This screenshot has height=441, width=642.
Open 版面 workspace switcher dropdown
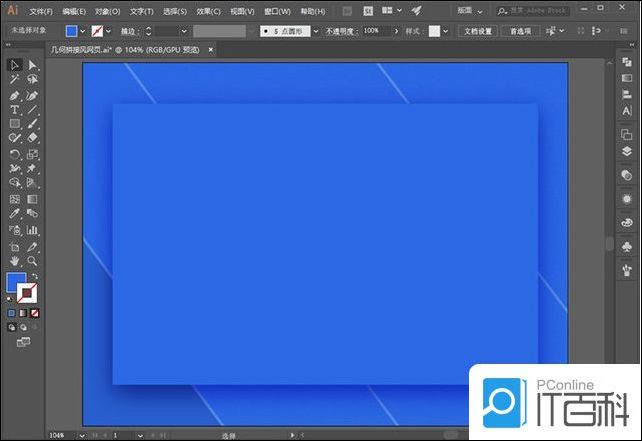coord(470,11)
